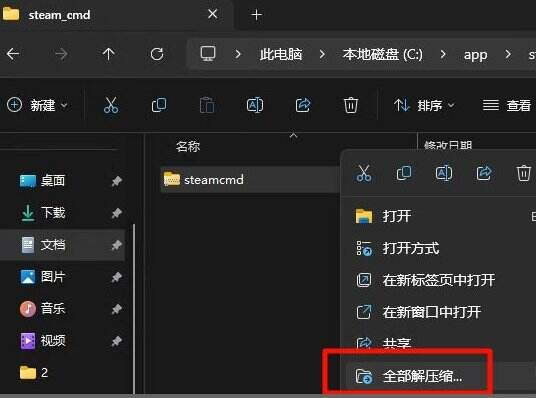Click the pin icon beside 下载

coord(117,213)
